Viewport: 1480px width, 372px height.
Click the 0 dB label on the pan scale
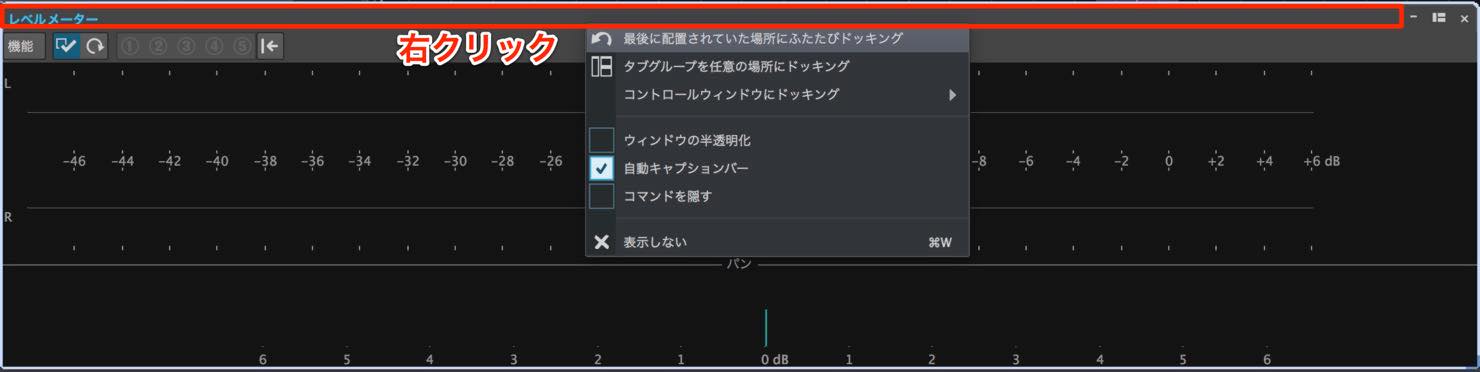[775, 359]
